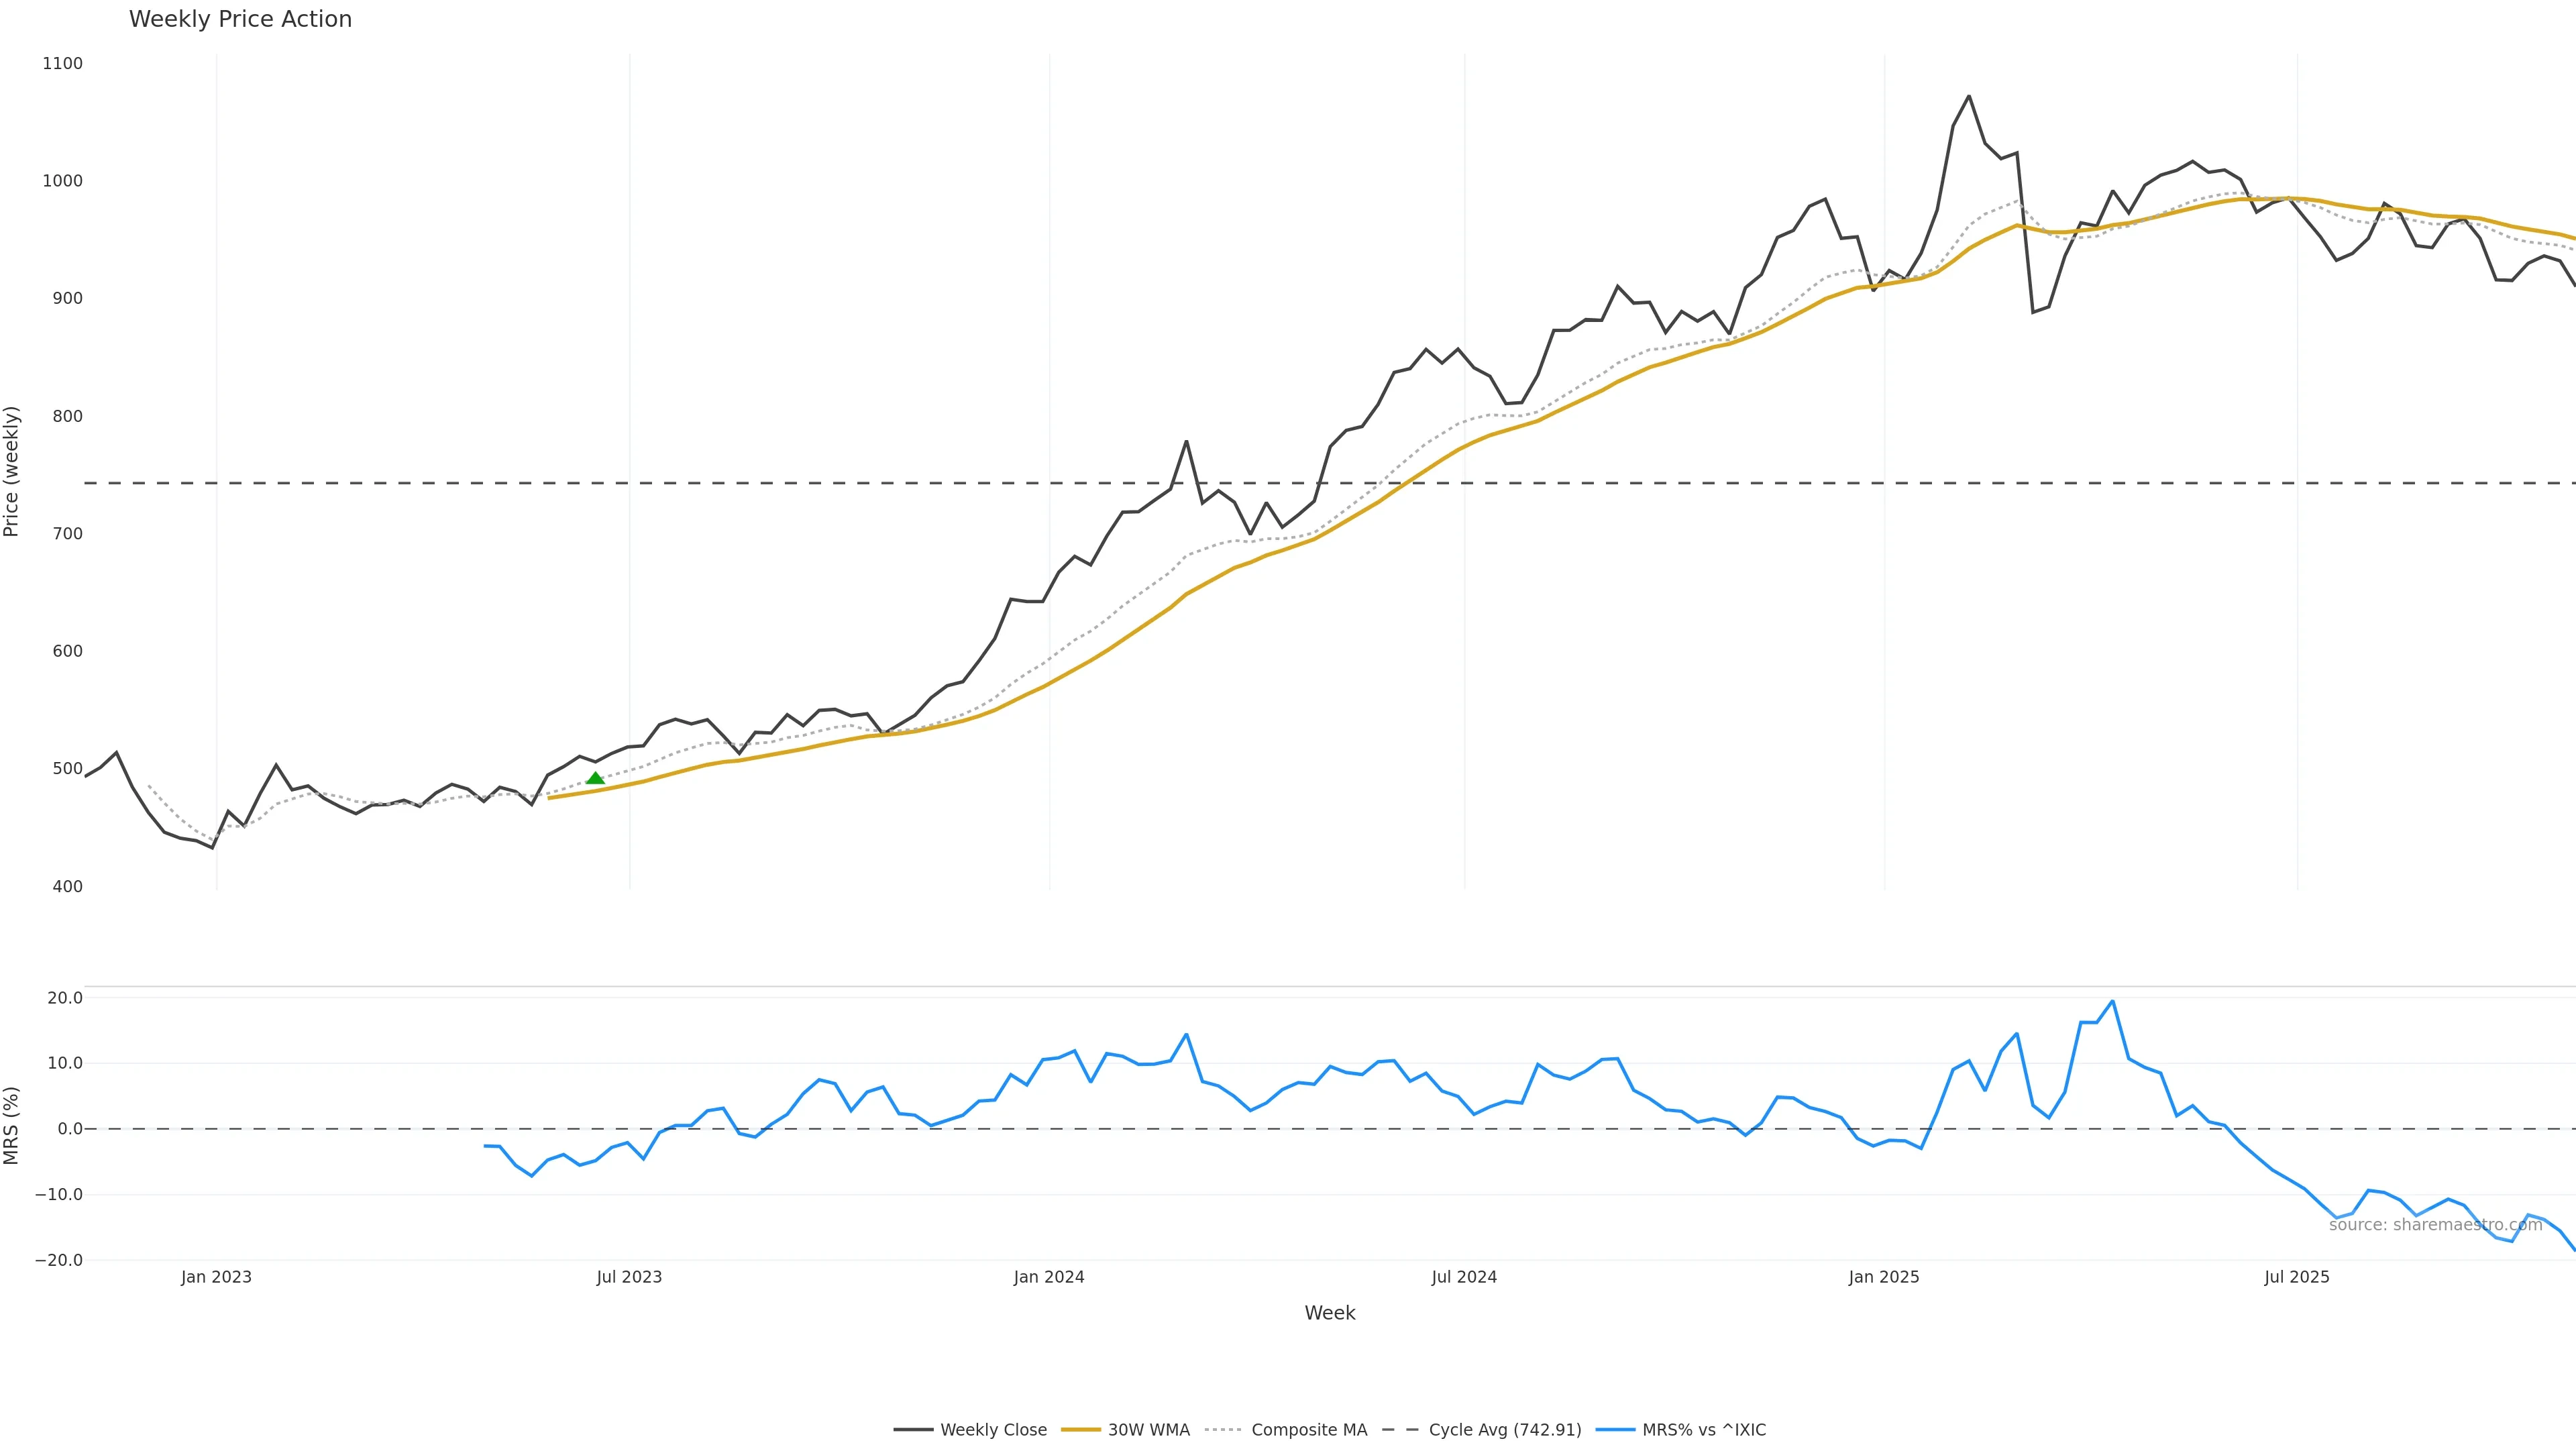The height and width of the screenshot is (1449, 2576).
Task: Click the Jul 2025 x-axis tick label
Action: coord(2296,1277)
